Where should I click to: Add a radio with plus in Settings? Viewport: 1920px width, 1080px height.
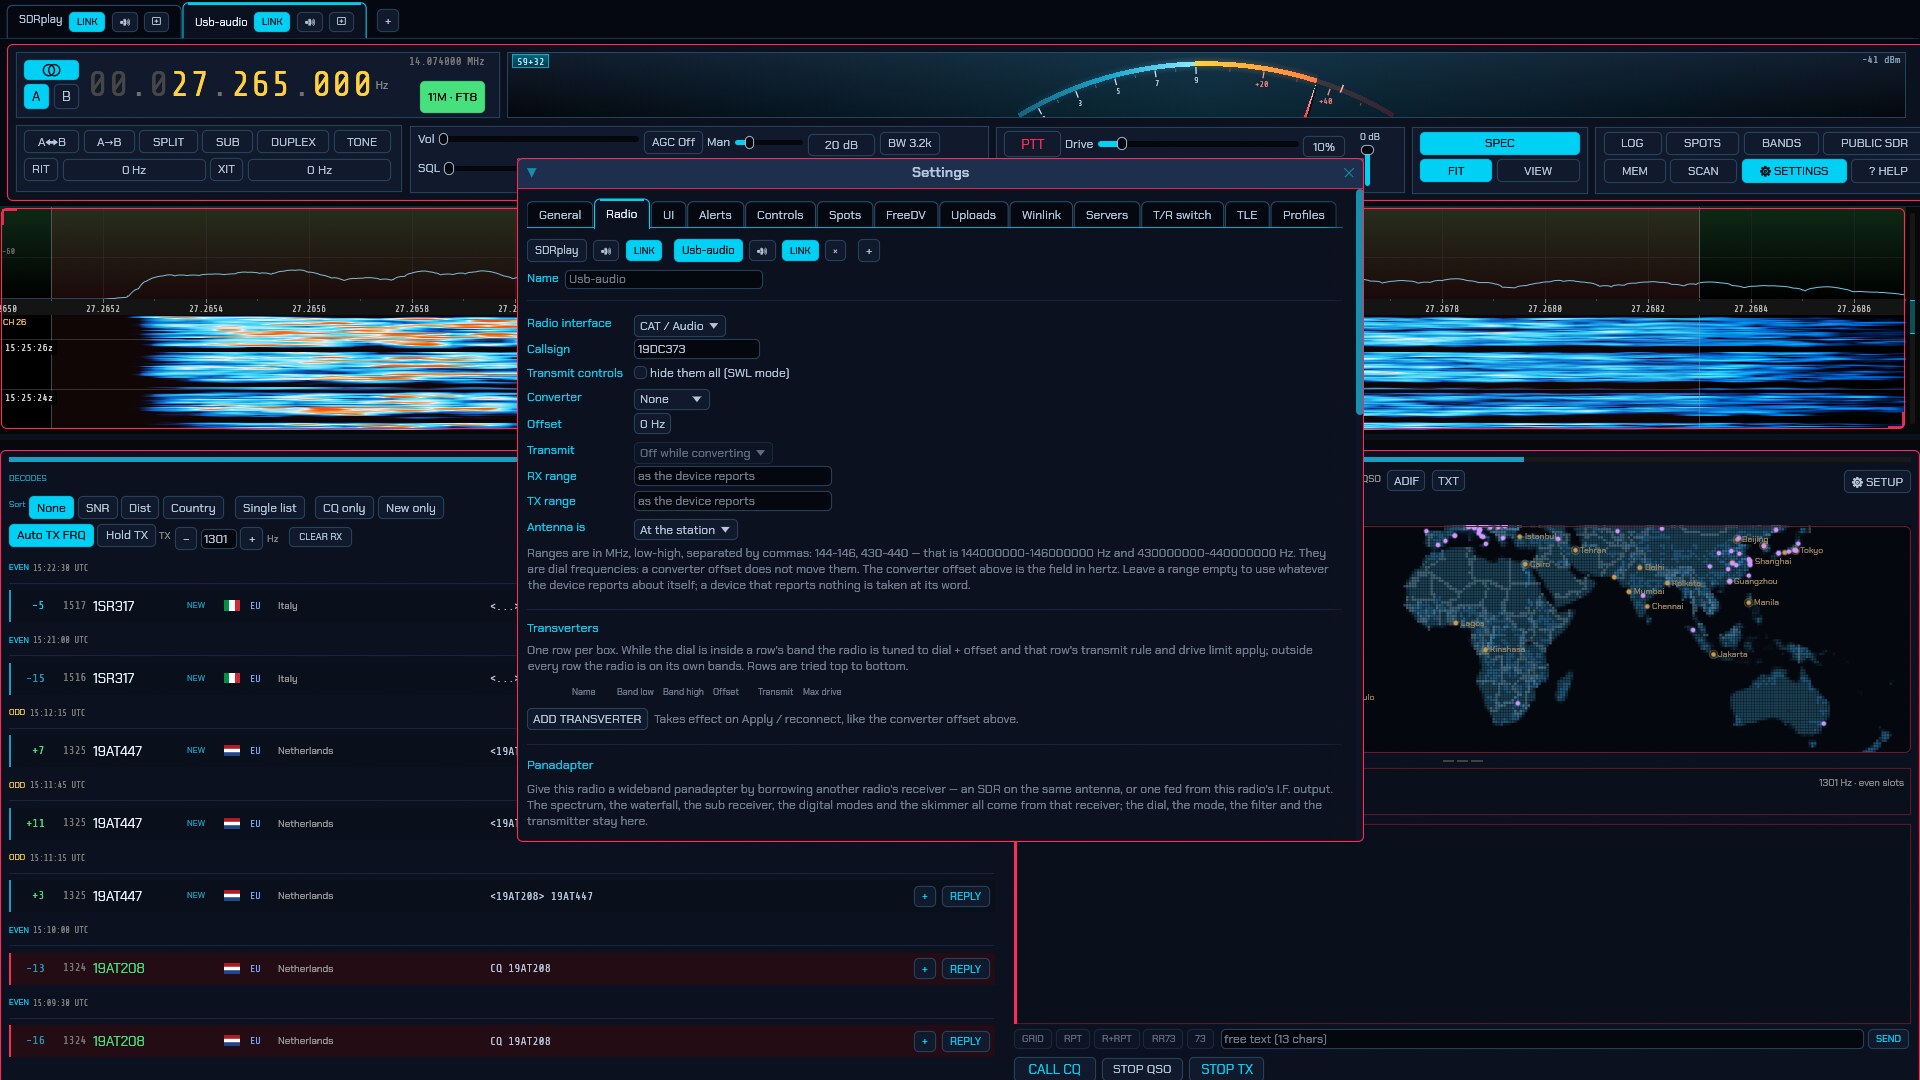point(869,251)
